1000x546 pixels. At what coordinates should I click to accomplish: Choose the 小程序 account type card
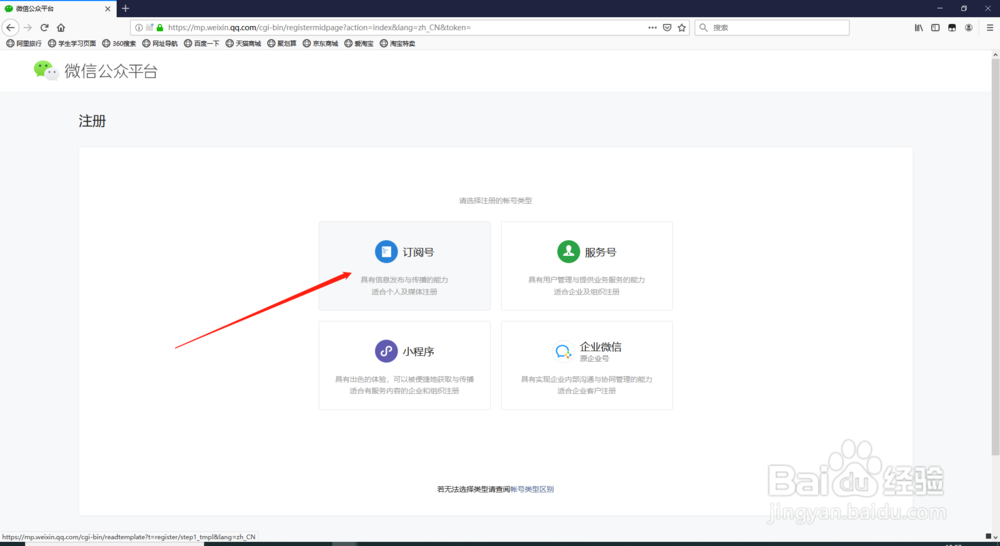click(404, 365)
